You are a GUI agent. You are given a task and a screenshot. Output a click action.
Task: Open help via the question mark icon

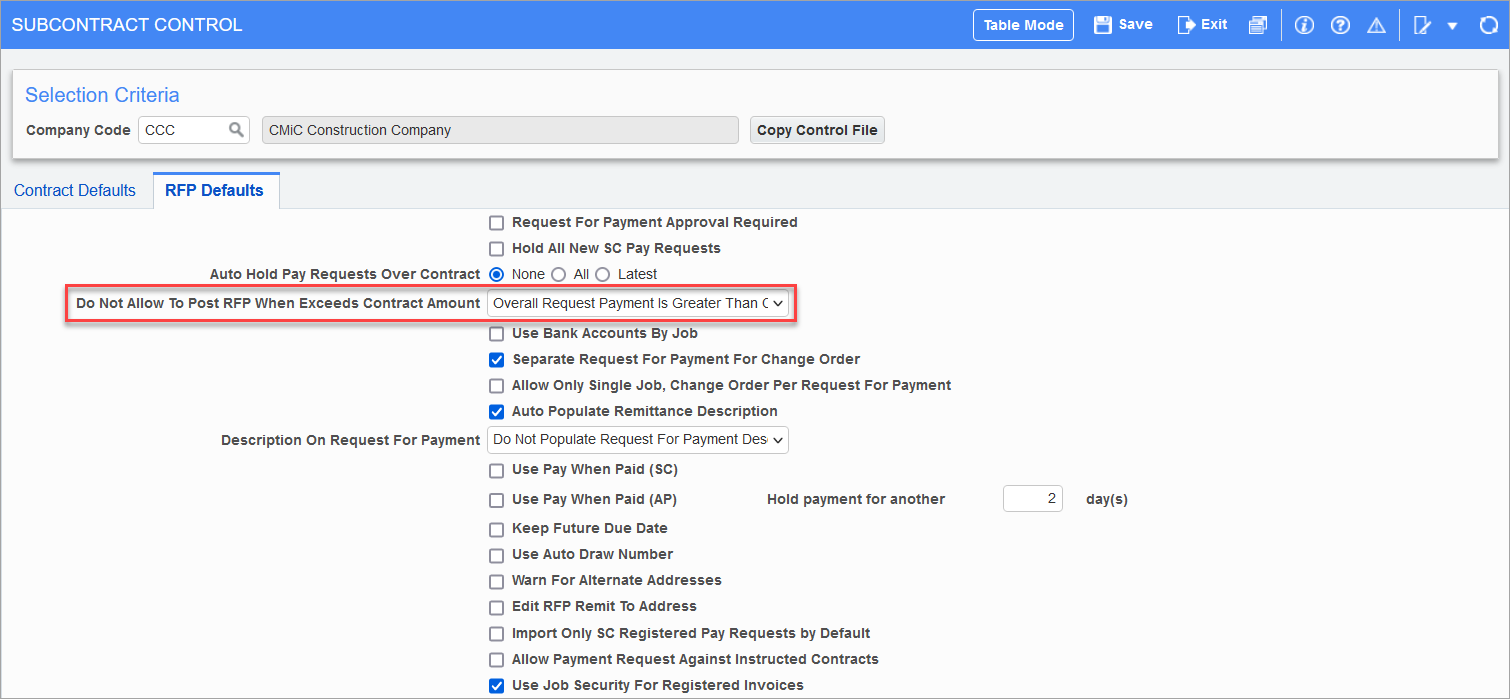point(1340,25)
